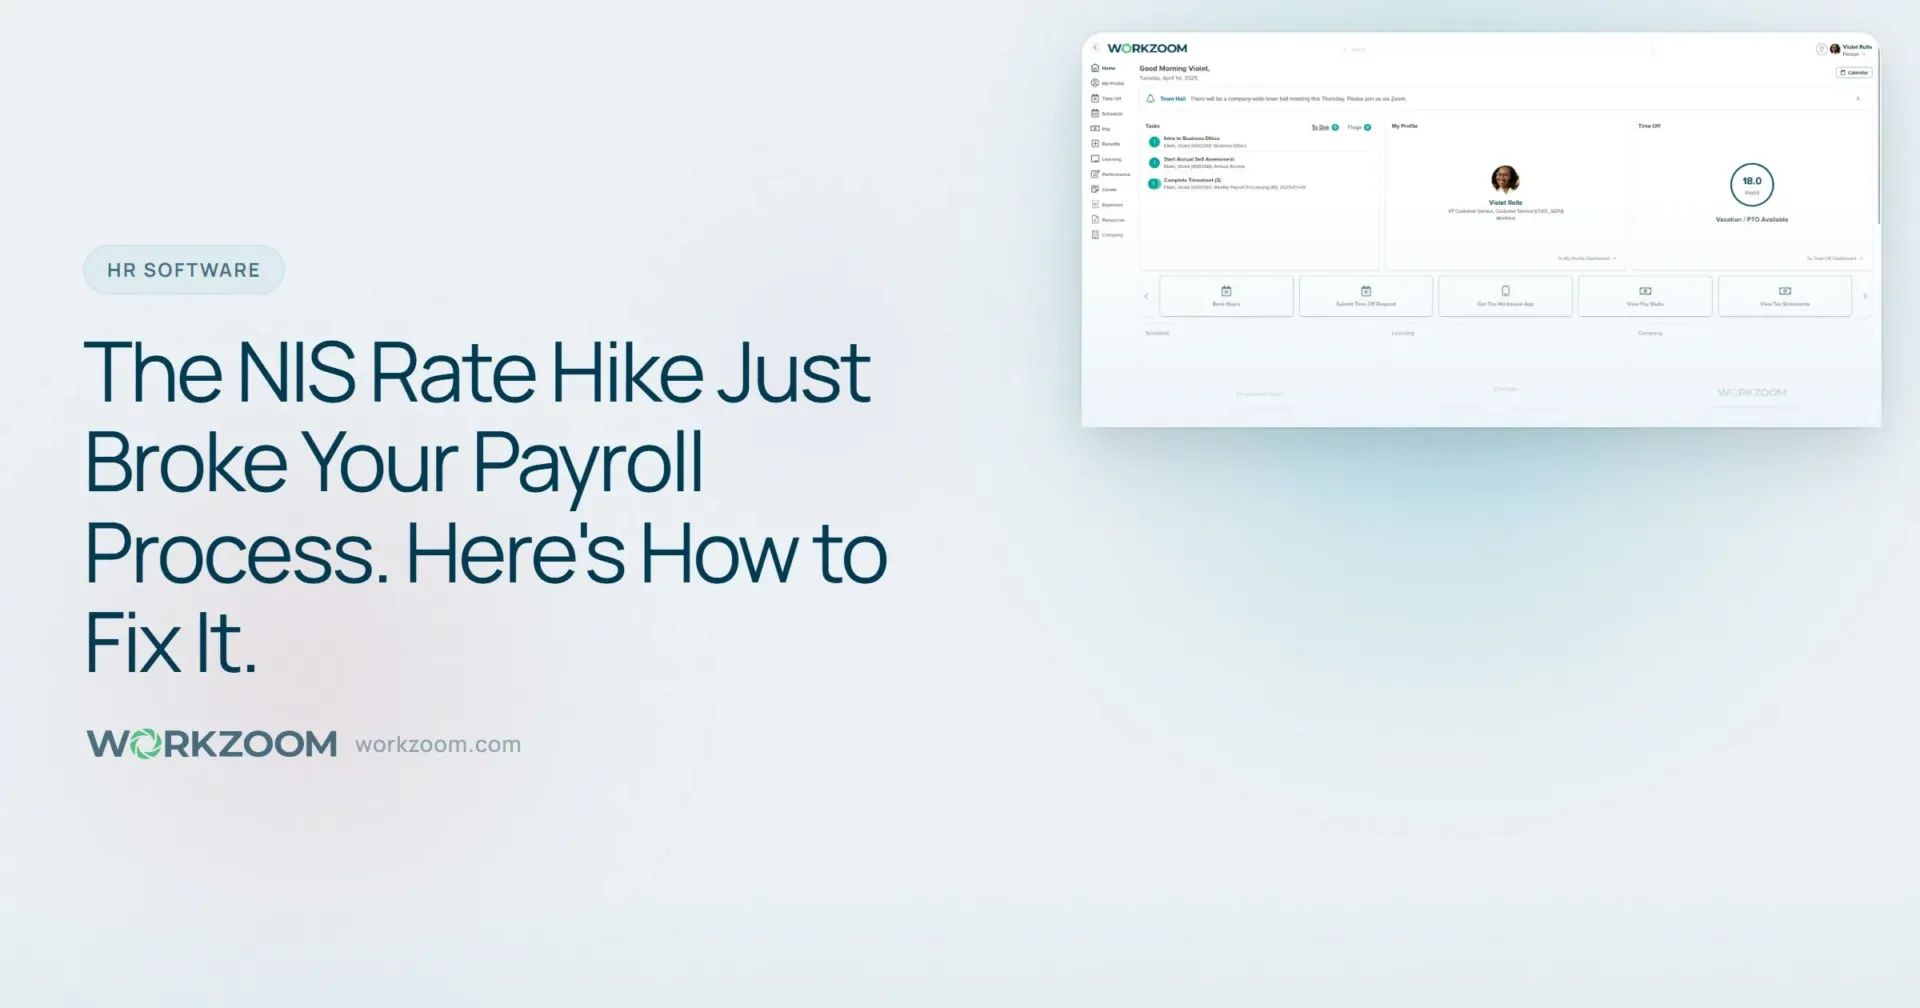Open the My Profile sidebar icon

[x=1095, y=83]
